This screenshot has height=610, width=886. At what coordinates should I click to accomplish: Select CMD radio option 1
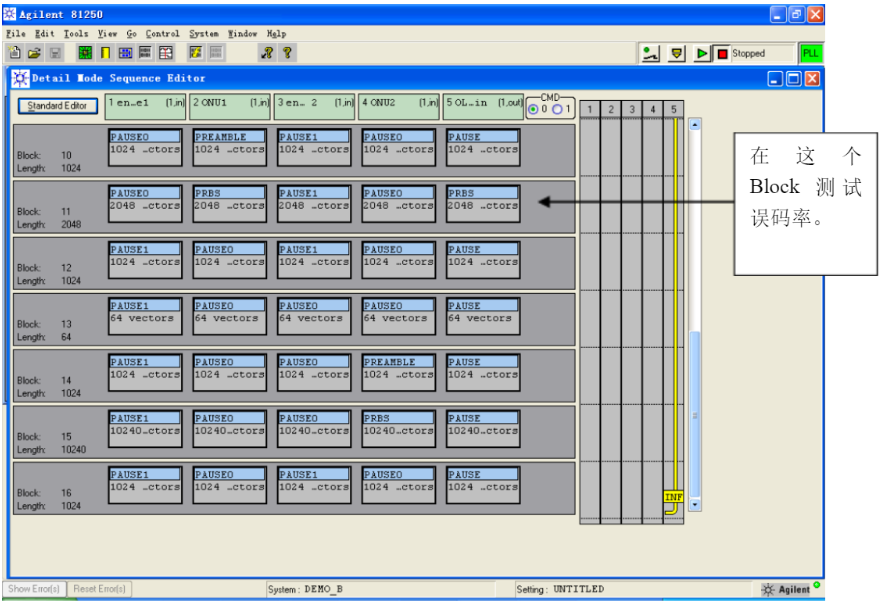pos(559,108)
